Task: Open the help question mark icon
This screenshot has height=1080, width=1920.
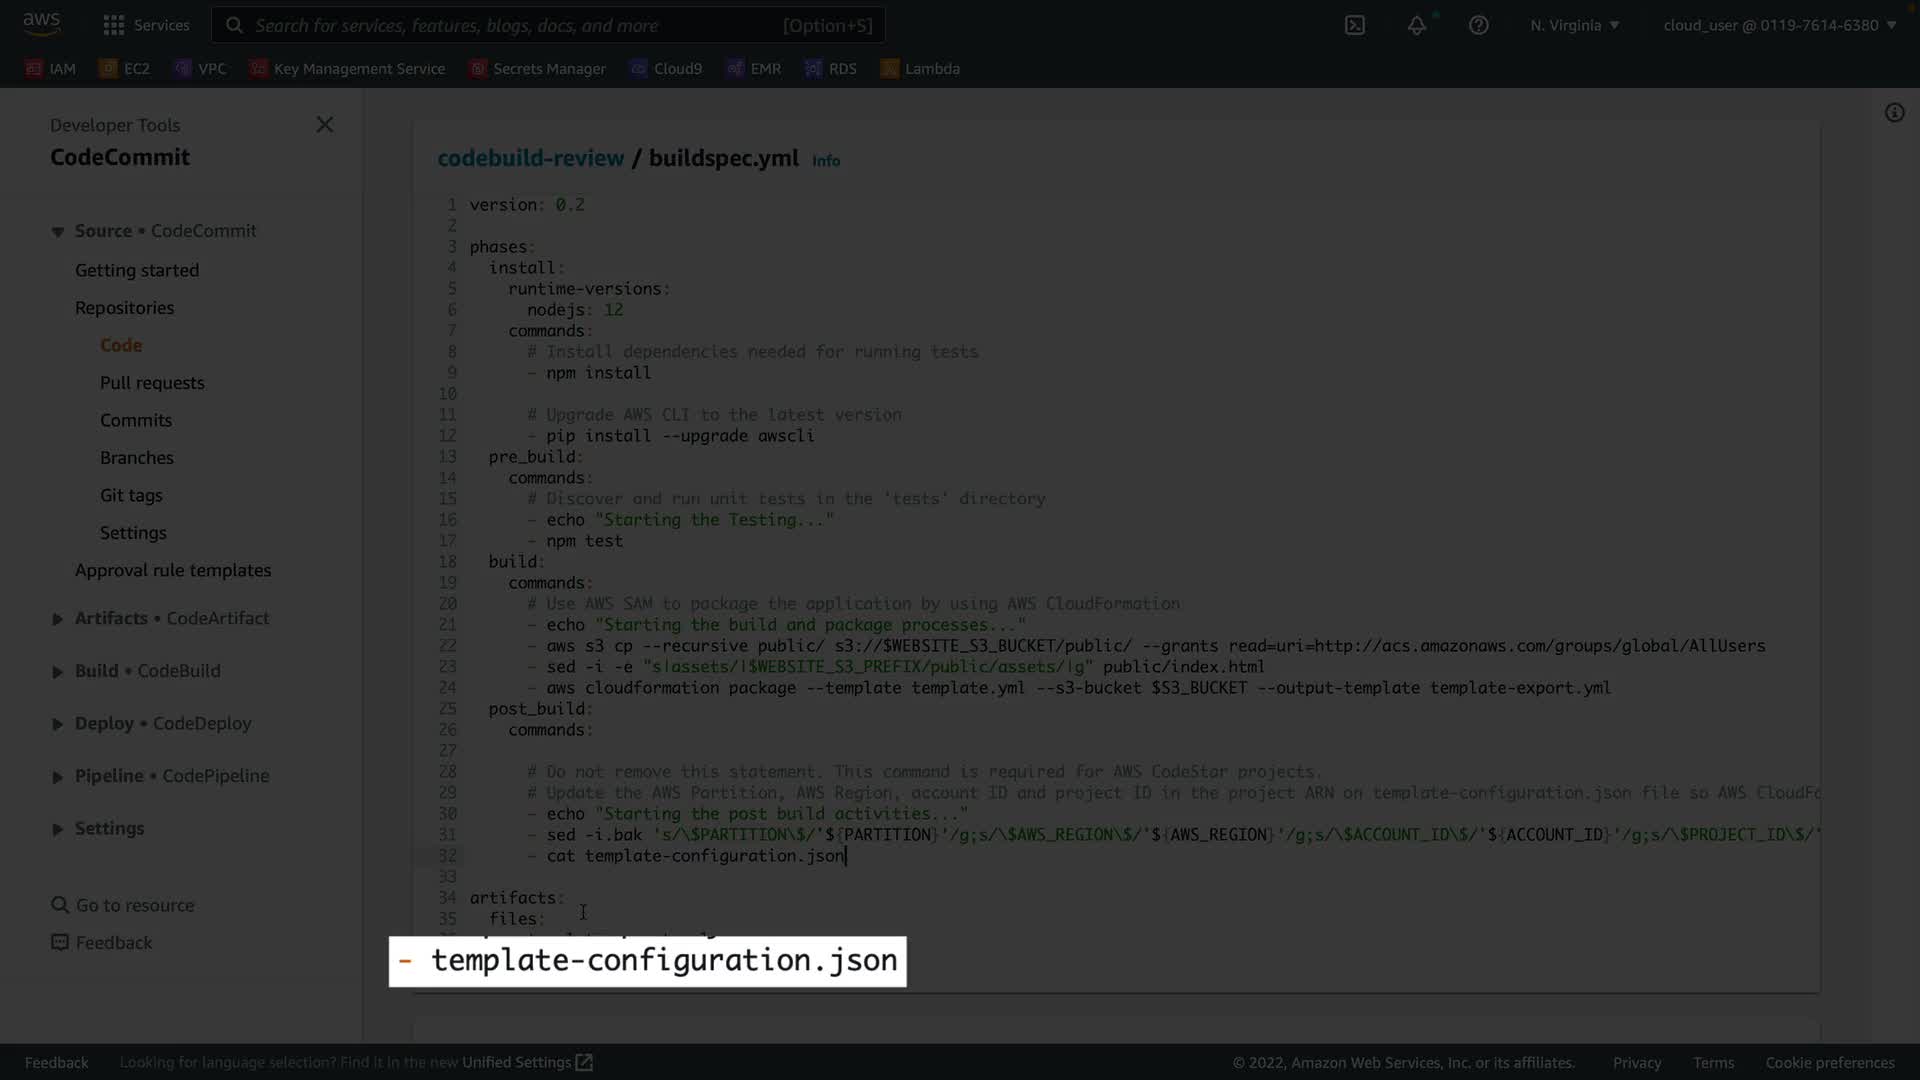Action: point(1479,25)
